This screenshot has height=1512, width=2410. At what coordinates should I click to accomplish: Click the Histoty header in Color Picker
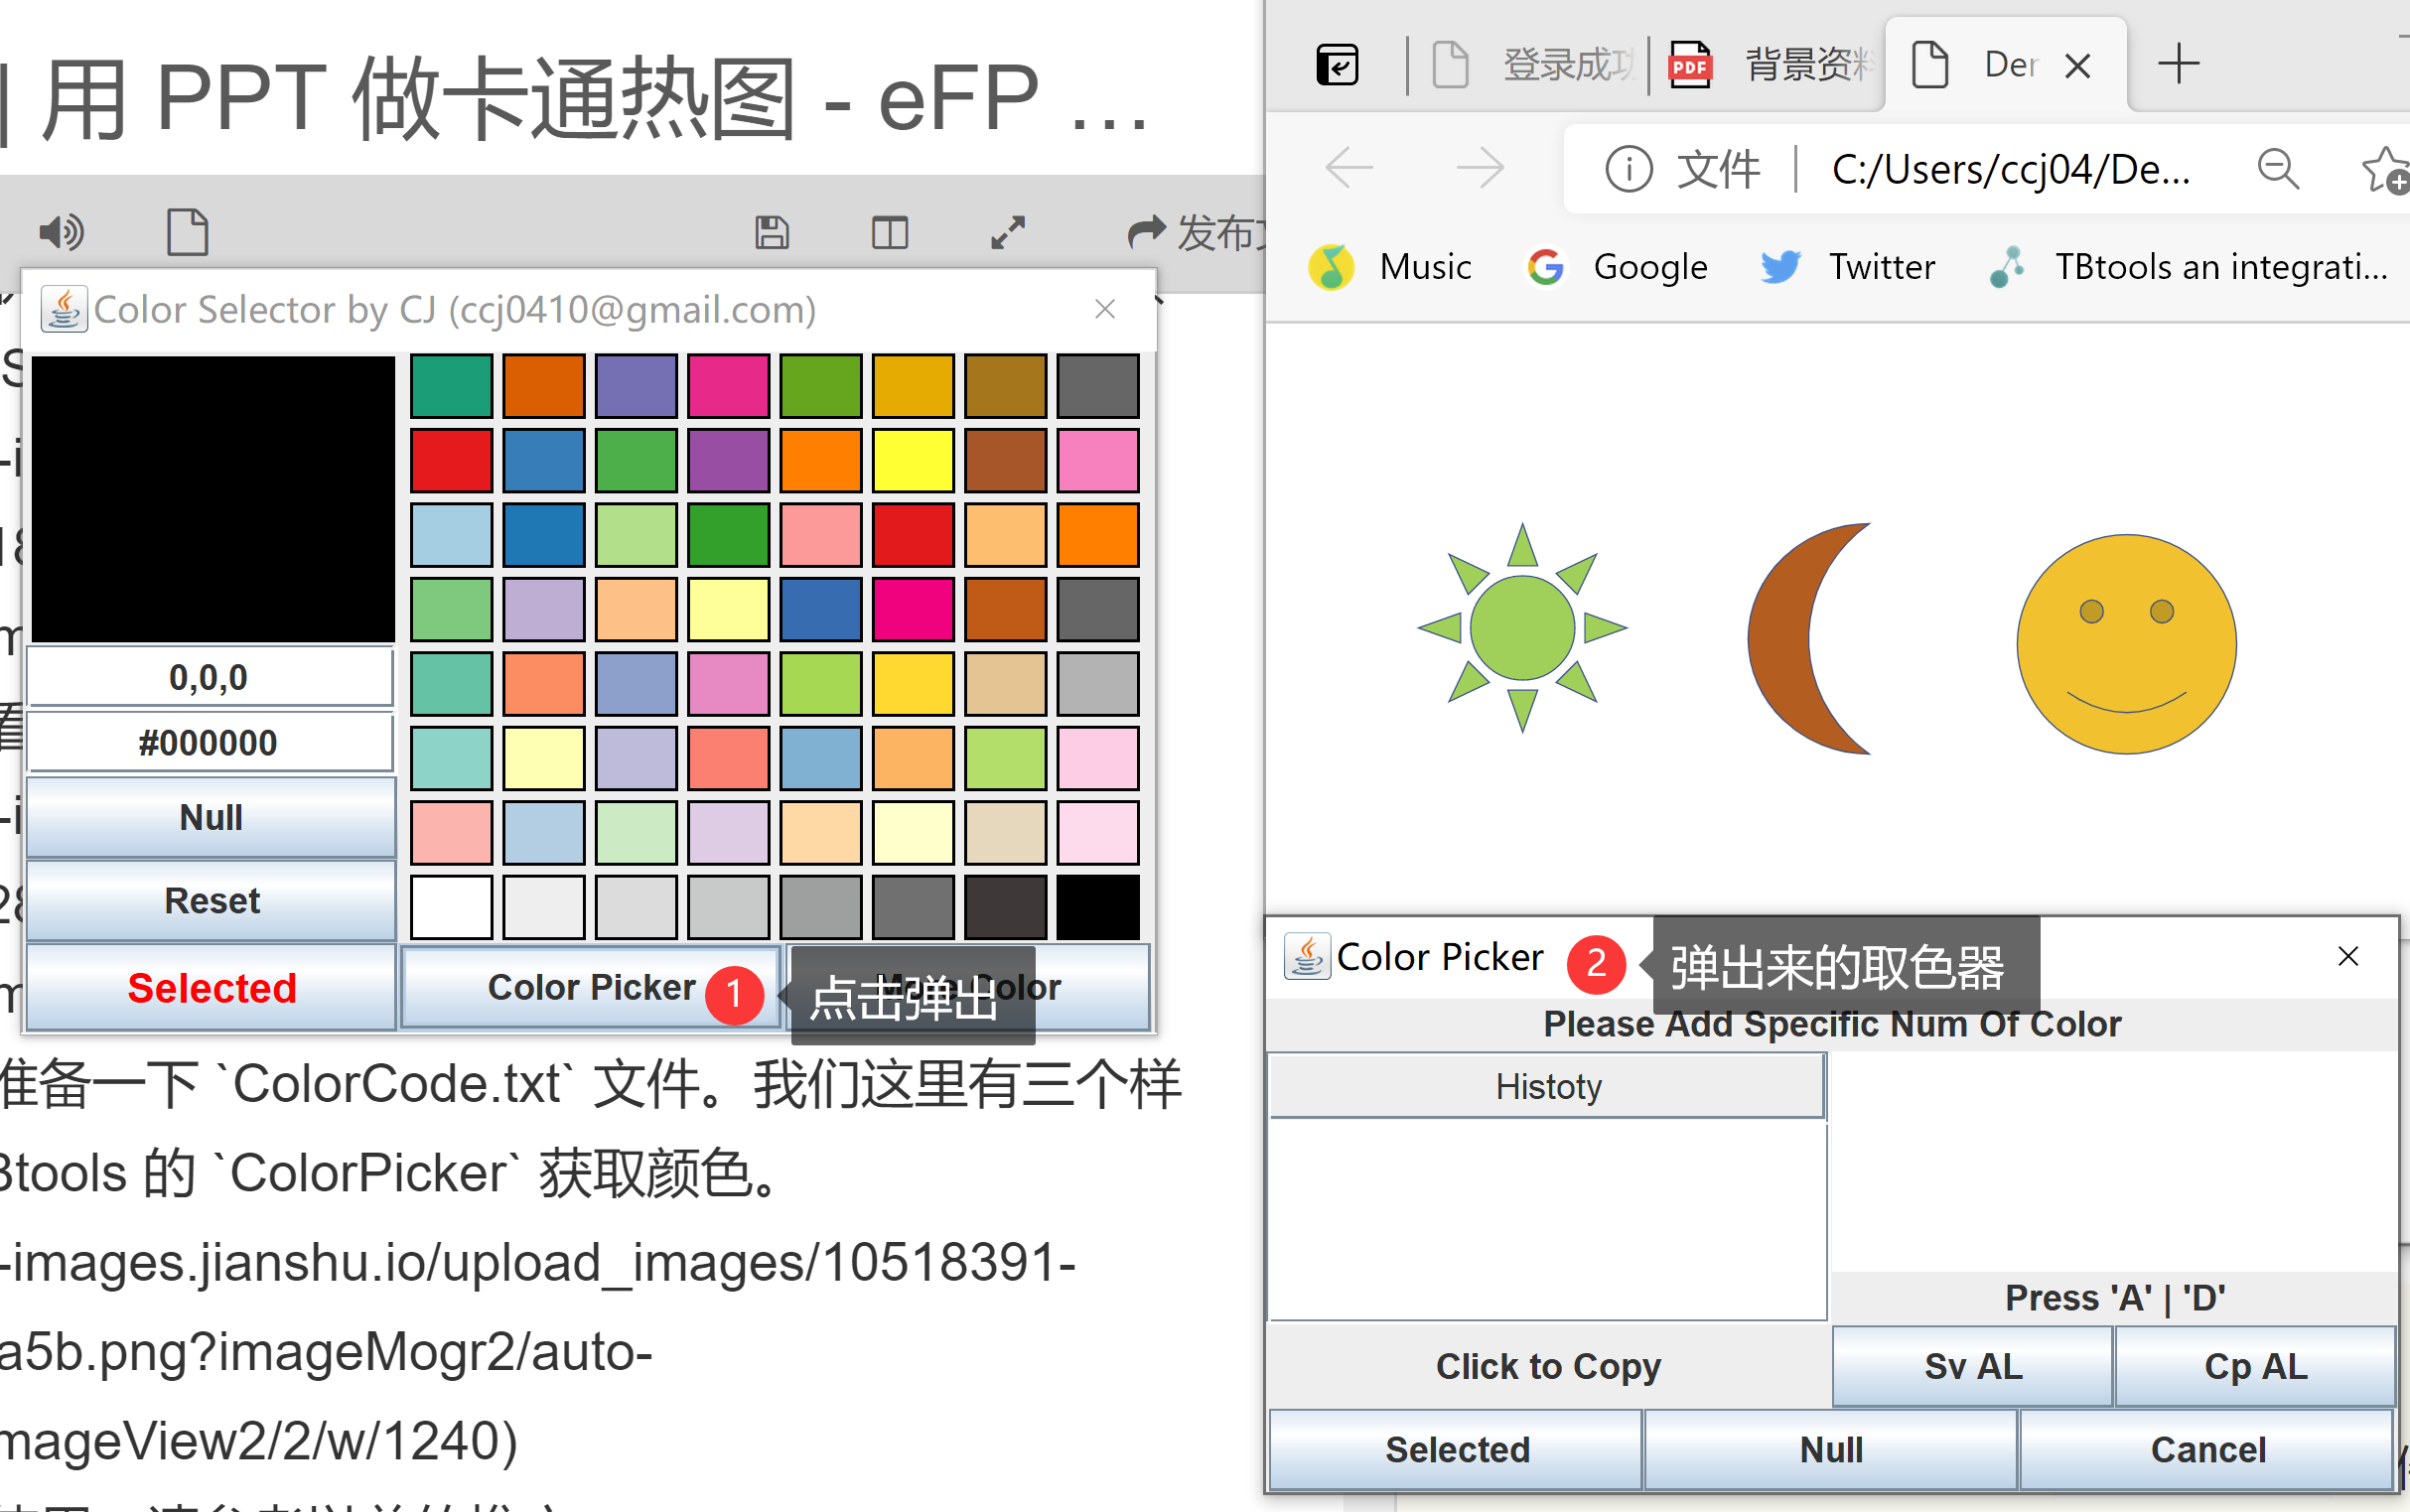[1547, 1086]
